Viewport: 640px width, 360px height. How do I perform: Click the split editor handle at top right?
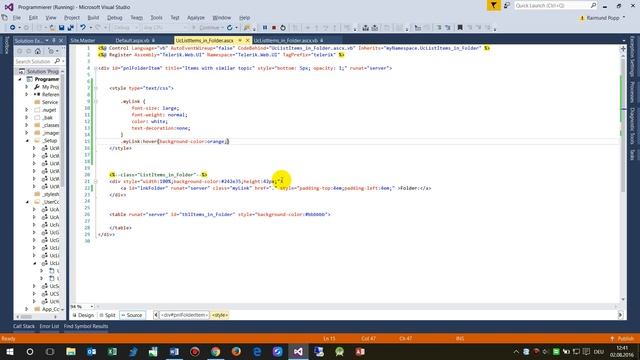pyautogui.click(x=623, y=49)
